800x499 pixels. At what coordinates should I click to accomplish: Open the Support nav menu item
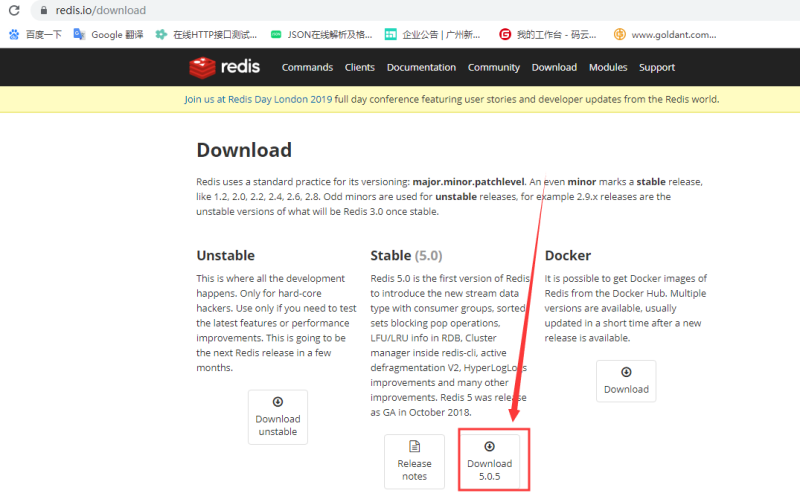(657, 67)
